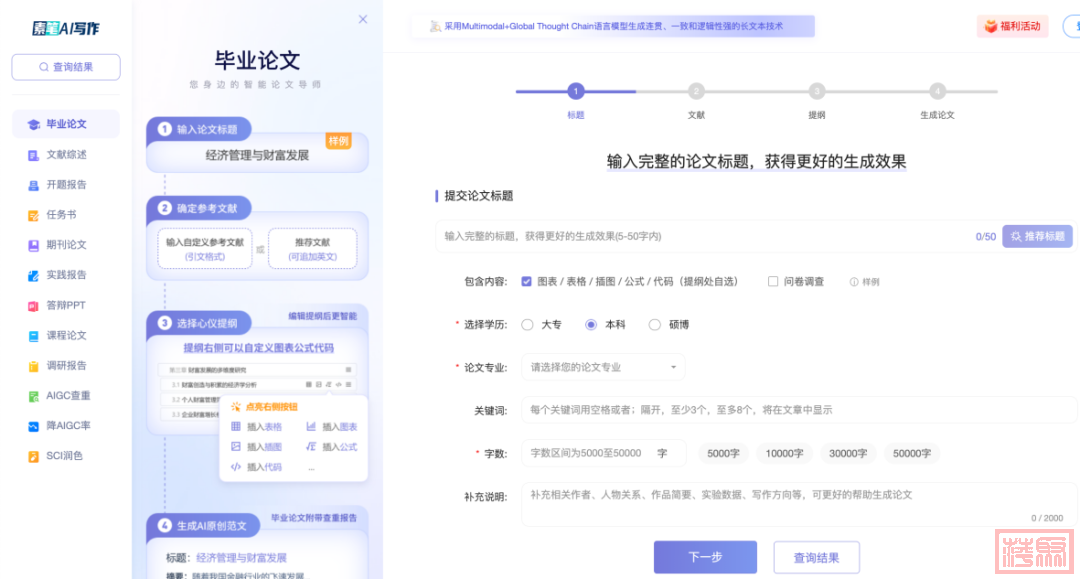Click the 答辩PPT sidebar icon
The width and height of the screenshot is (1080, 579).
[x=34, y=305]
